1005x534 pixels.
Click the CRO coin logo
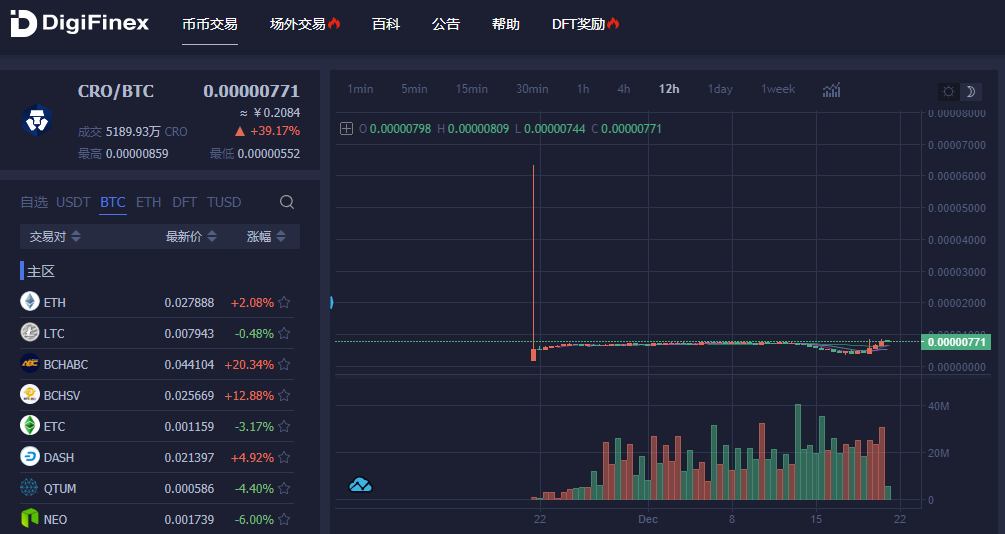pyautogui.click(x=38, y=120)
